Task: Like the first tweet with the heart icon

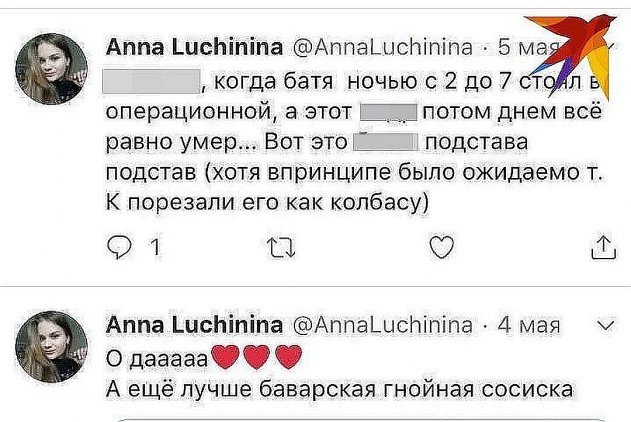Action: click(440, 246)
